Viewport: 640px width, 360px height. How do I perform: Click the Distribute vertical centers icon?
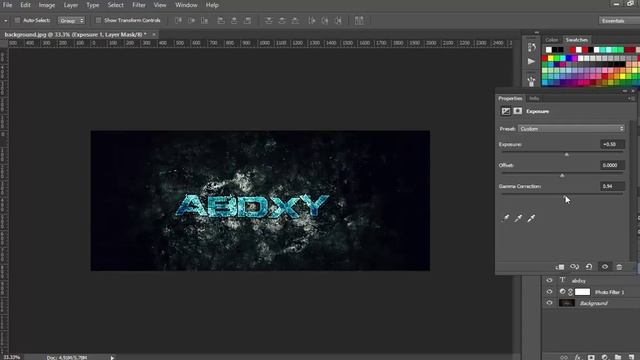click(282, 20)
